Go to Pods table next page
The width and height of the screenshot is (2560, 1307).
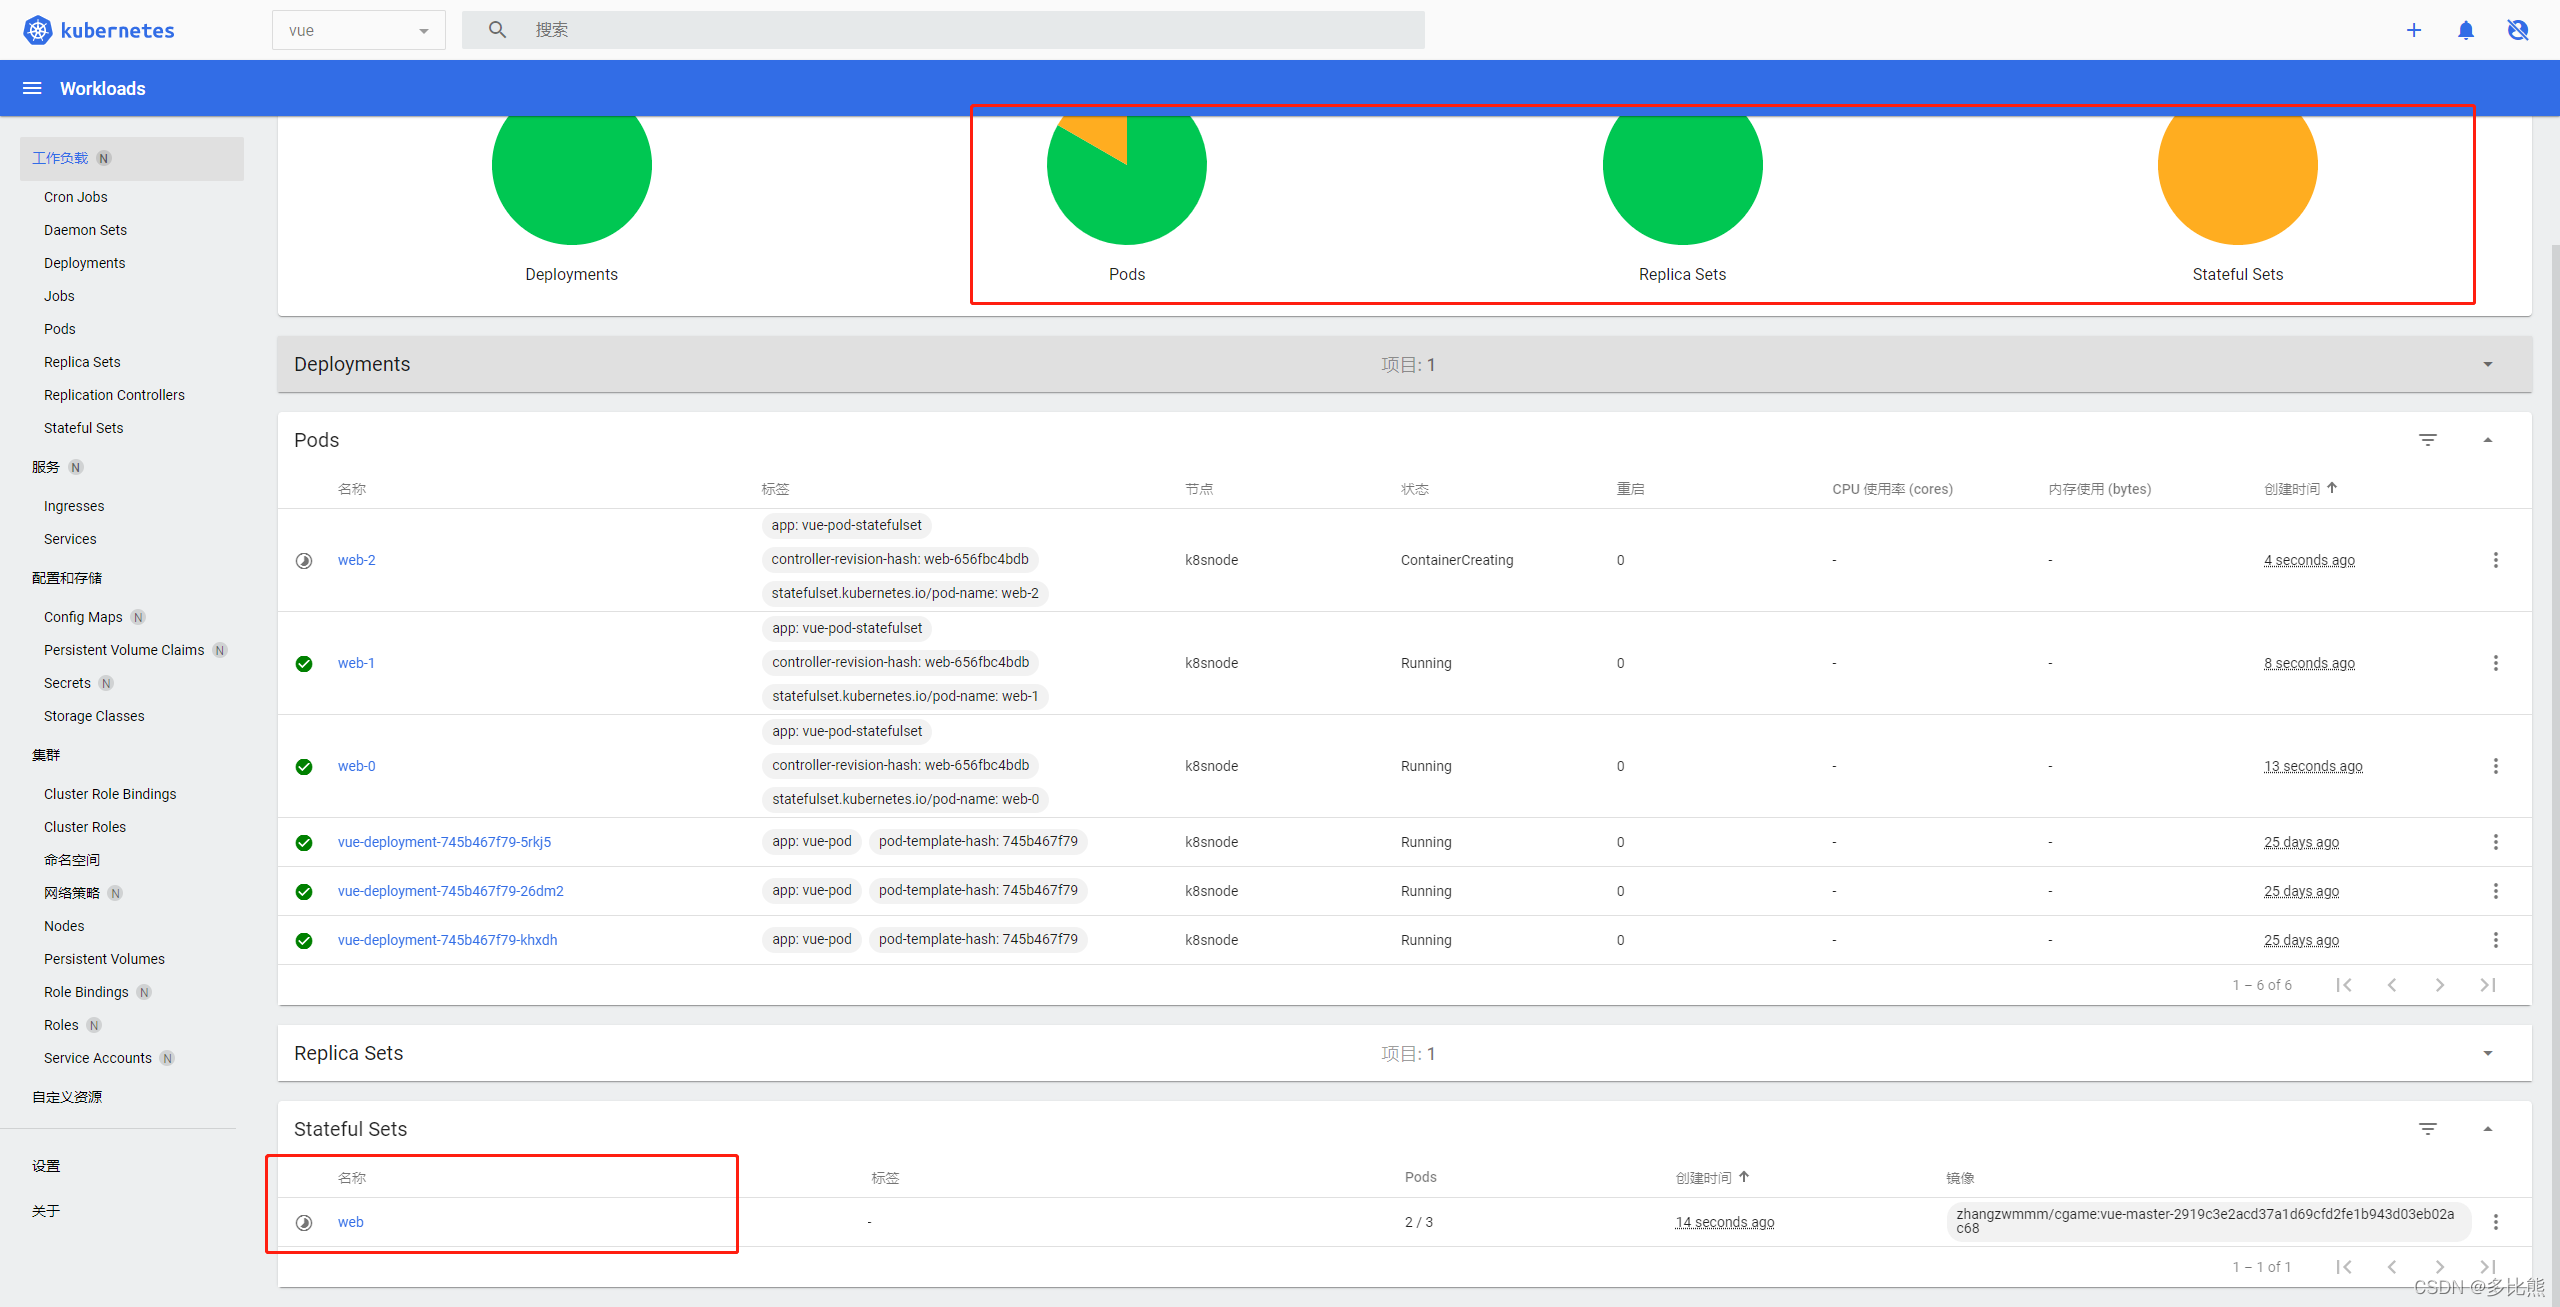[x=2440, y=985]
